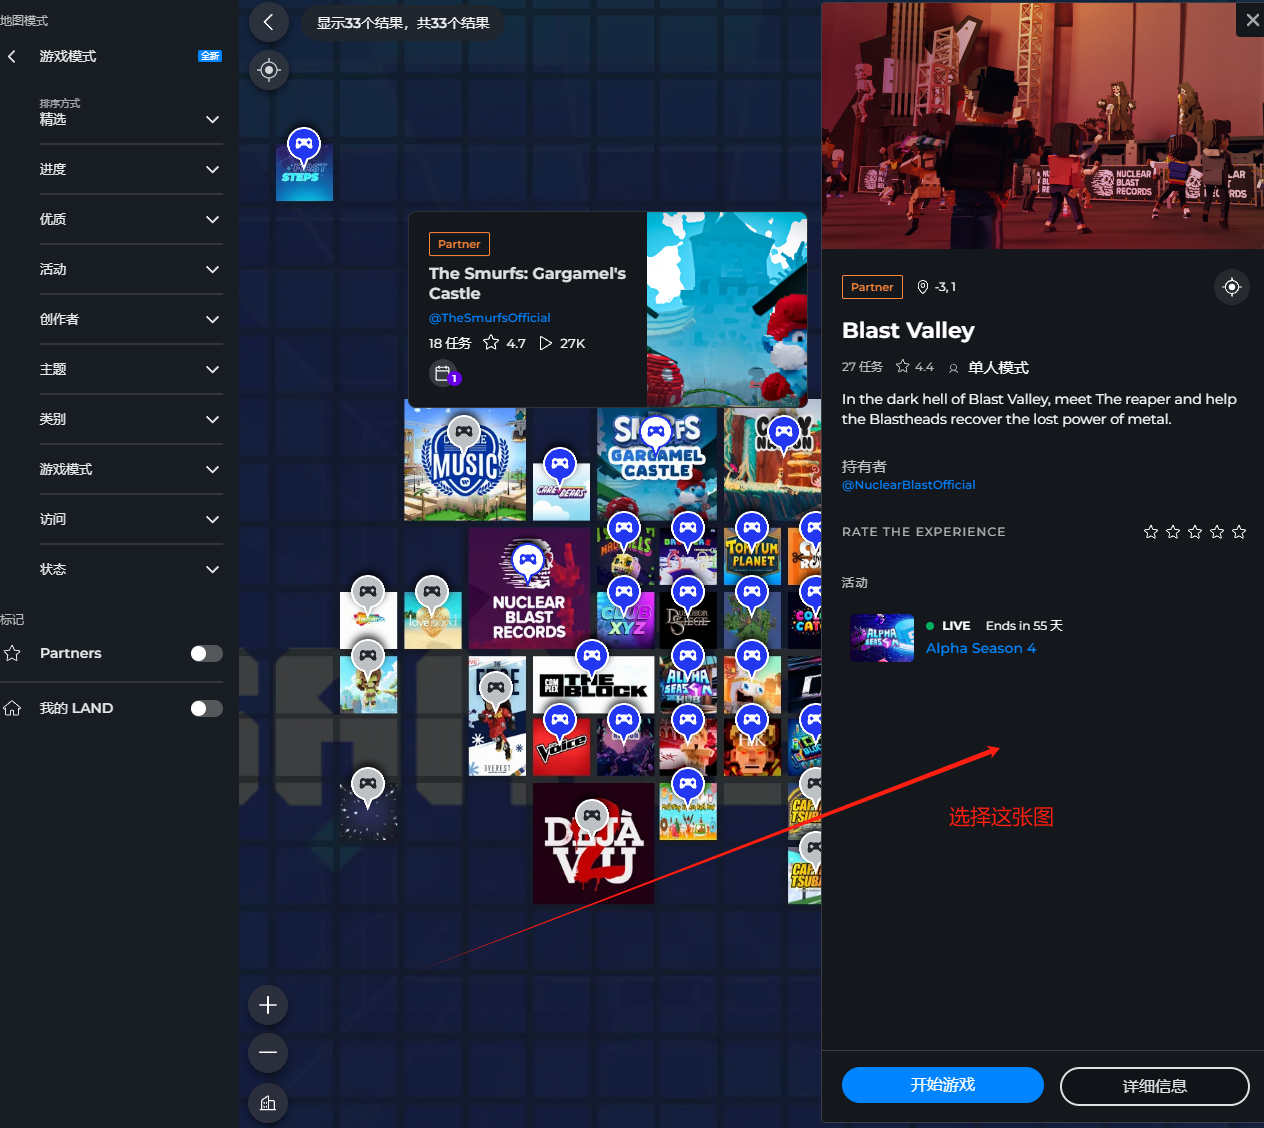The height and width of the screenshot is (1128, 1264).
Task: Zoom out of the map
Action: point(268,1053)
